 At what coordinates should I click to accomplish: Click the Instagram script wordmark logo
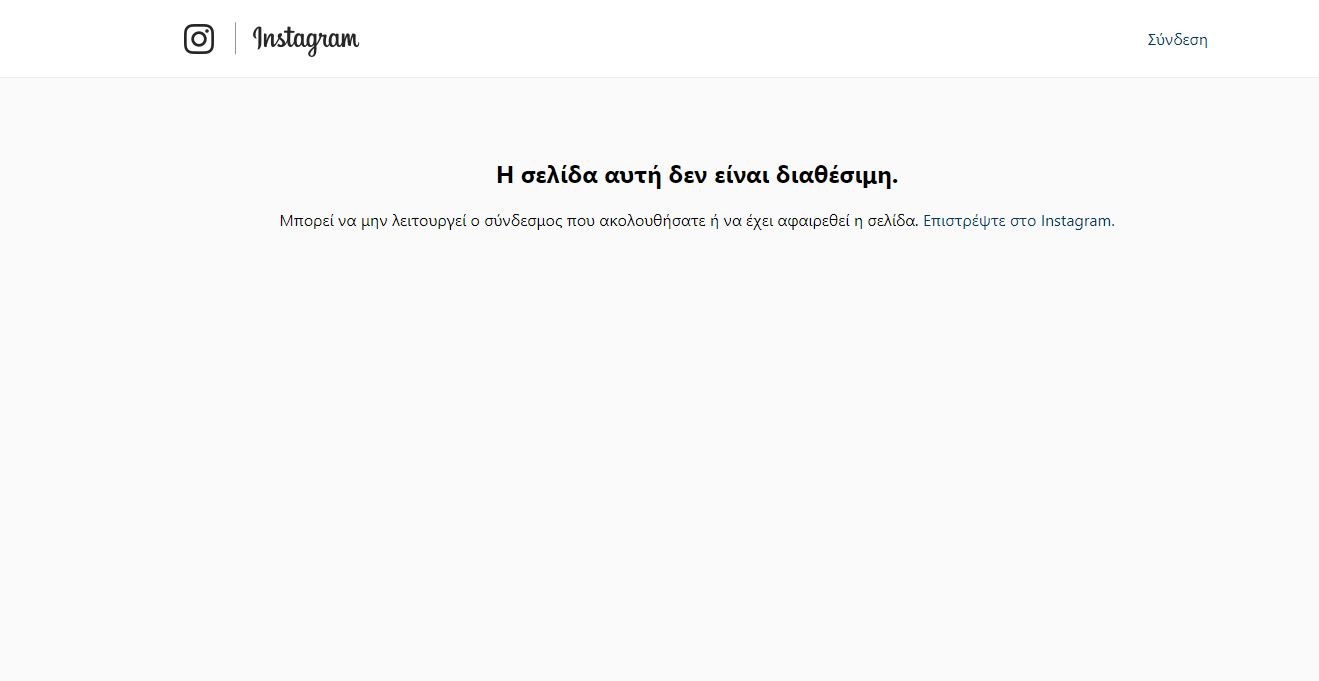(306, 39)
